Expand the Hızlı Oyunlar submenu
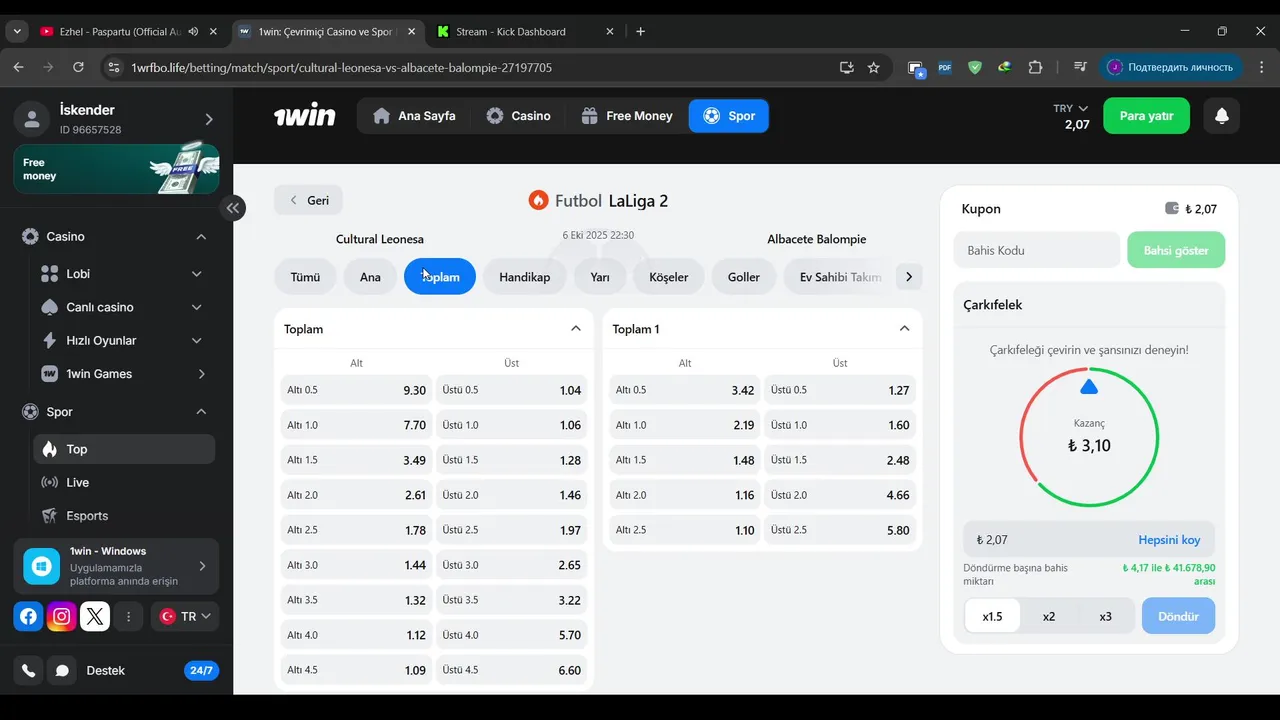This screenshot has height=720, width=1280. pyautogui.click(x=196, y=340)
